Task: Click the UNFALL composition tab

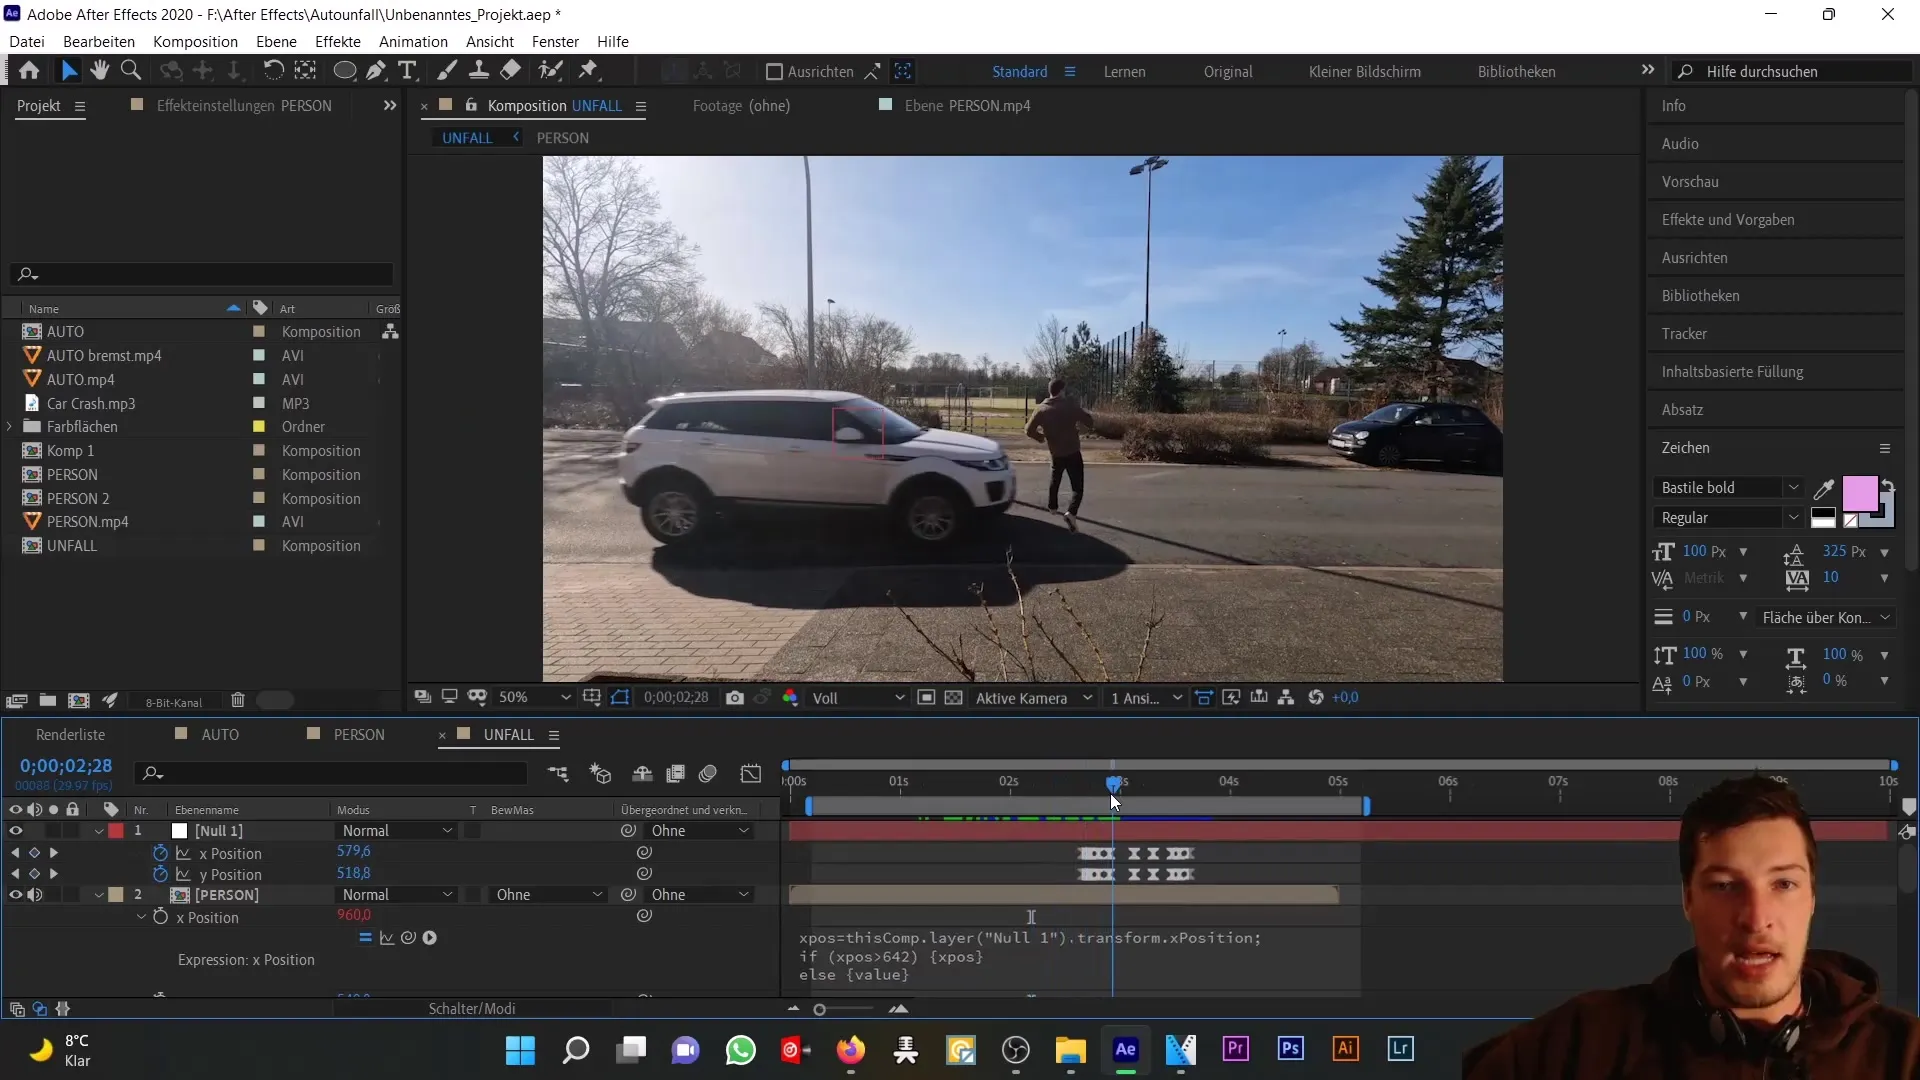Action: (x=468, y=137)
